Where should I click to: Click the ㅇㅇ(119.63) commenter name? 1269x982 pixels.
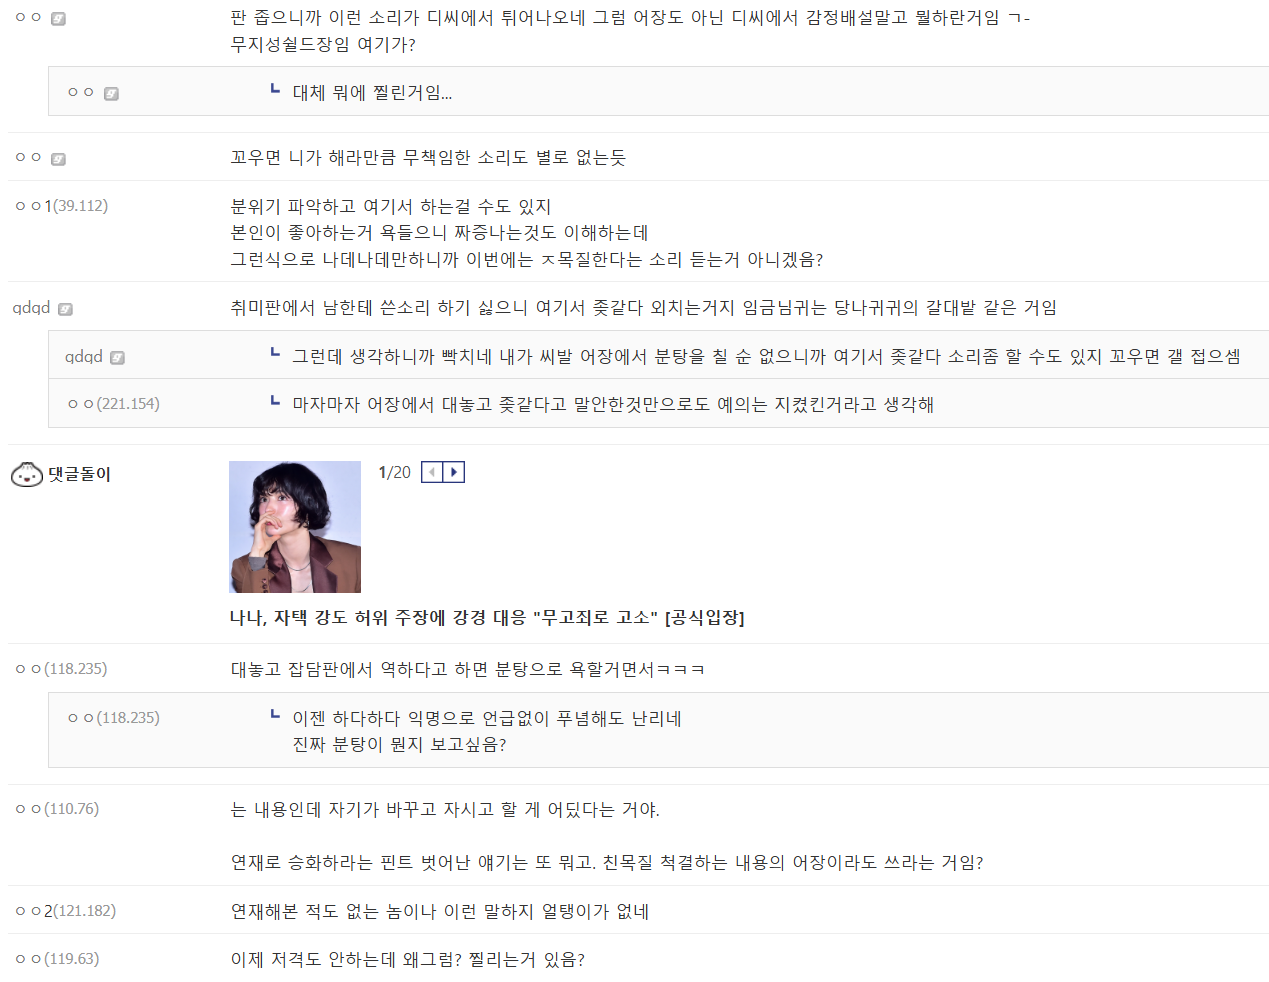coord(57,959)
